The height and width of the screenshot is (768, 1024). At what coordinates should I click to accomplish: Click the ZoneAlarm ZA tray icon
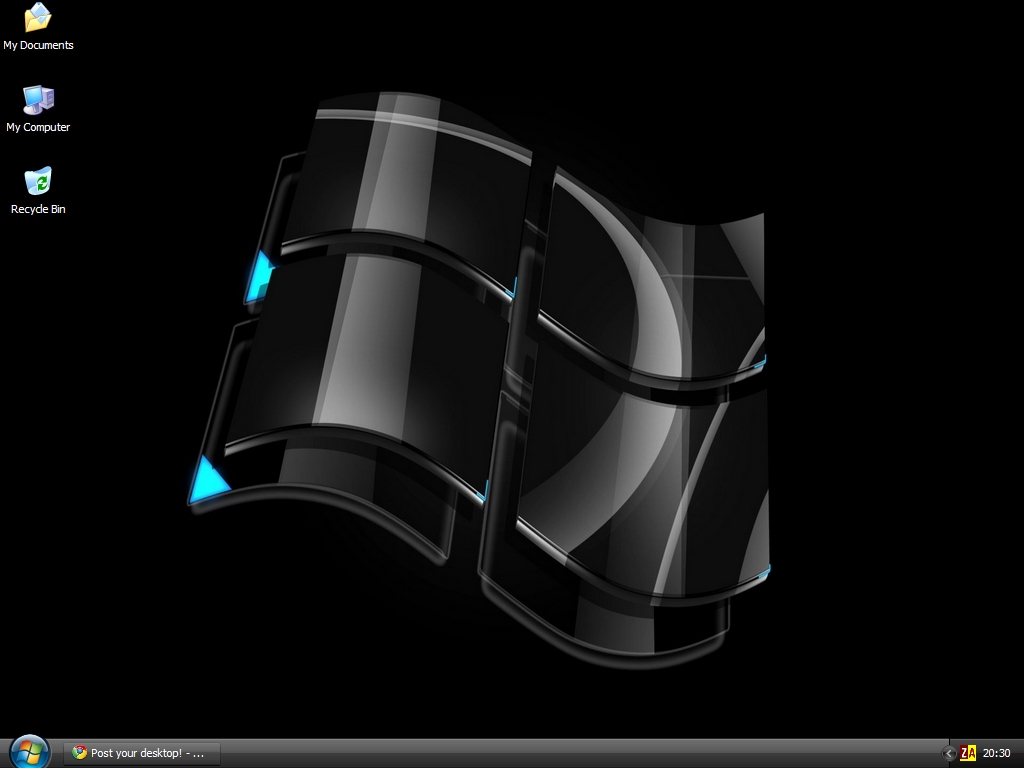click(968, 753)
